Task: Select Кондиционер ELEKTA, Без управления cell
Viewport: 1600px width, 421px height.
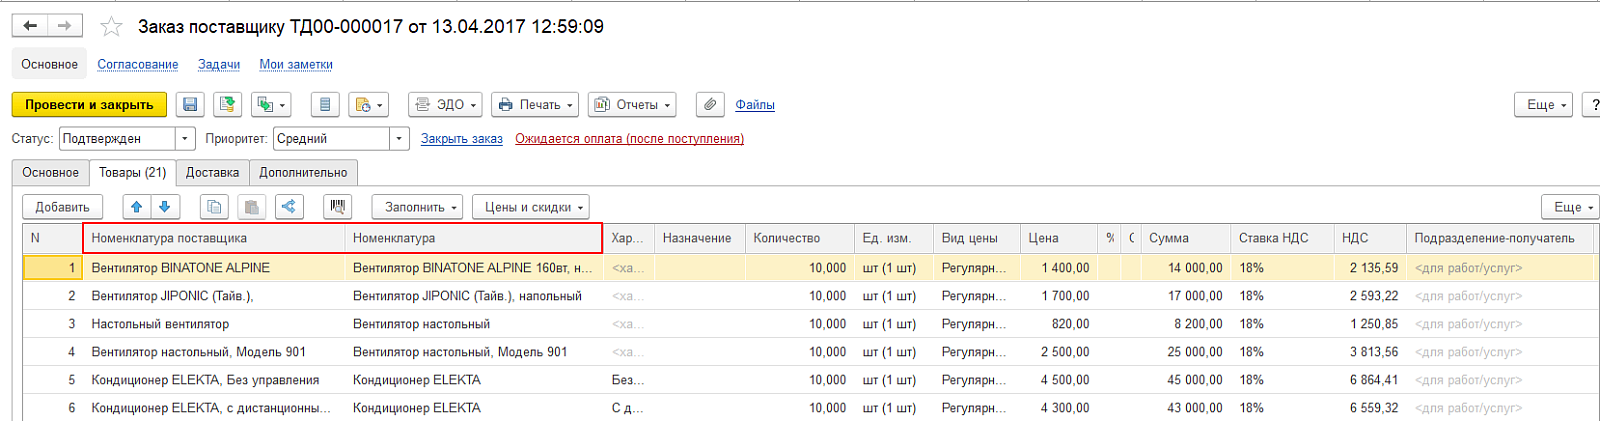Action: click(x=214, y=380)
